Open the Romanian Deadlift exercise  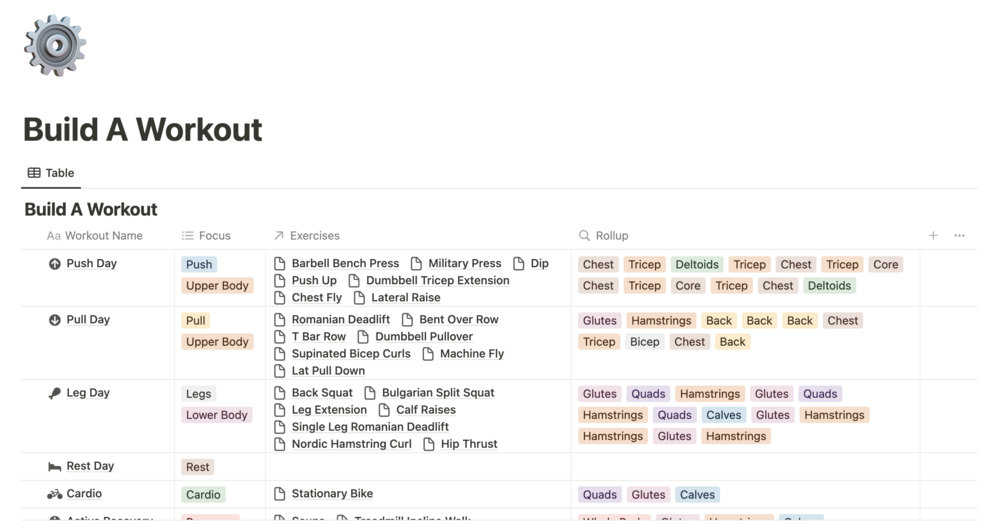[340, 320]
